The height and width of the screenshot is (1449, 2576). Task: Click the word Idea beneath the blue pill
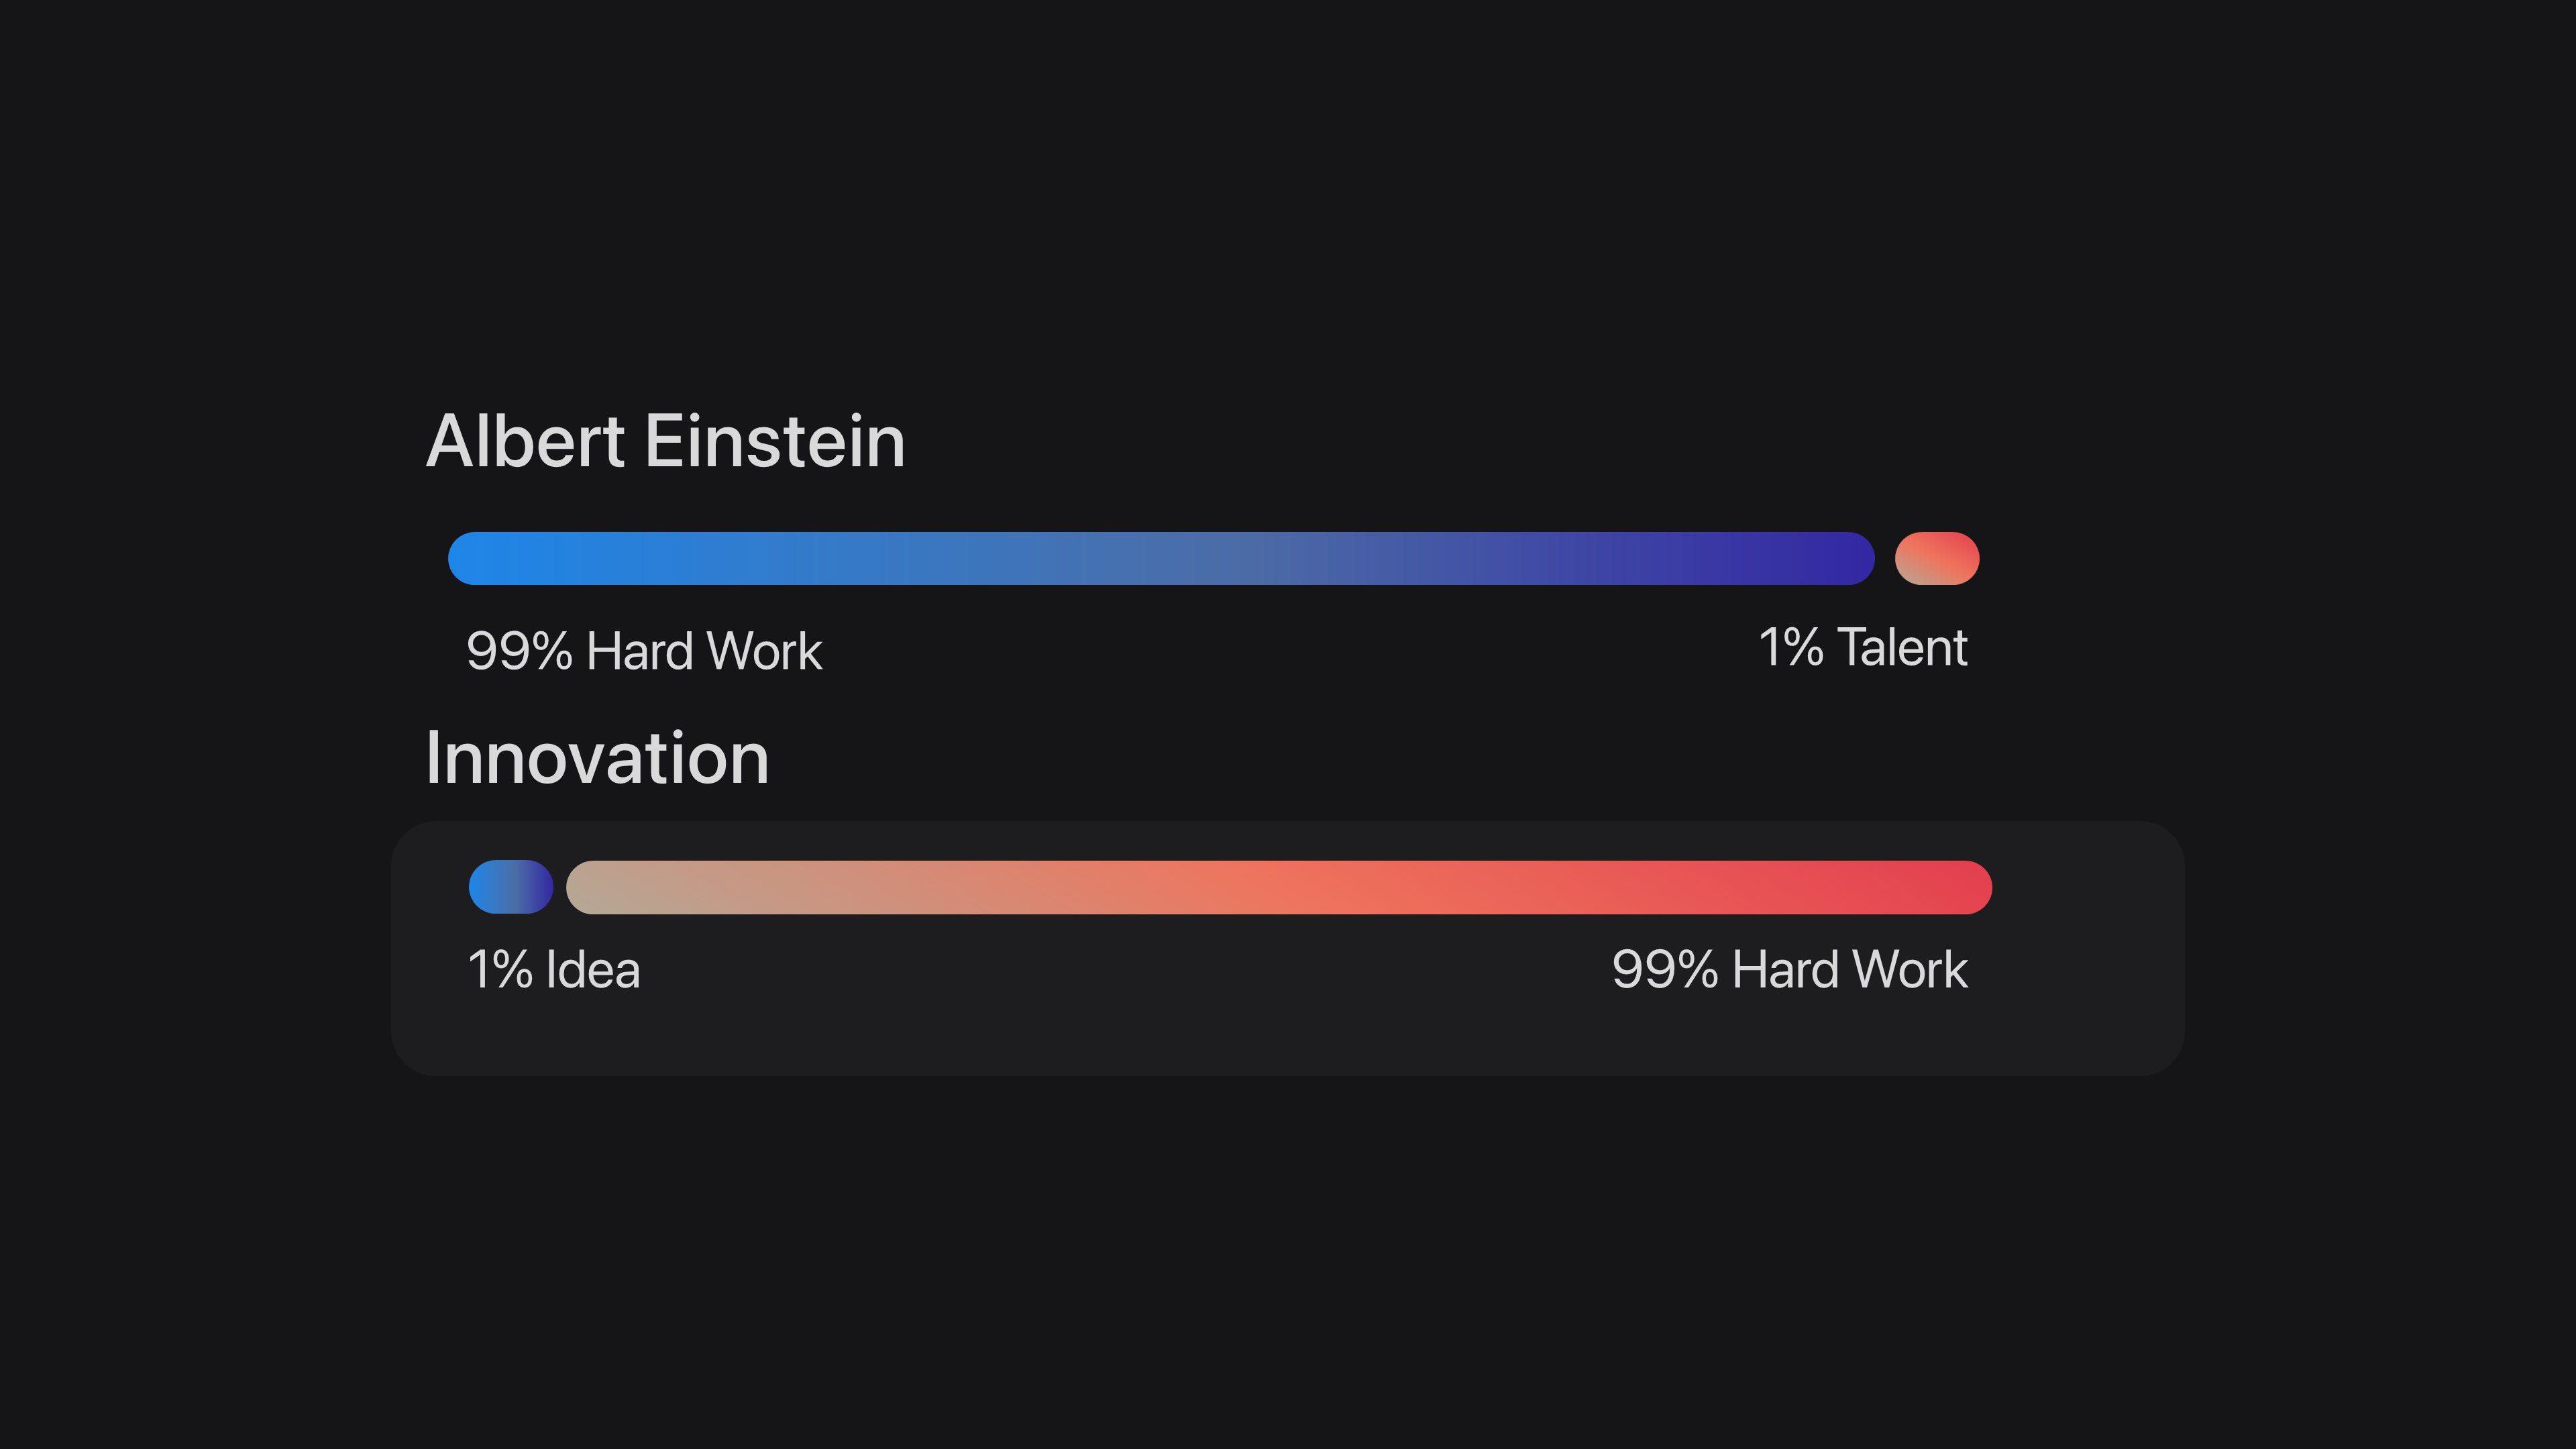[x=592, y=970]
